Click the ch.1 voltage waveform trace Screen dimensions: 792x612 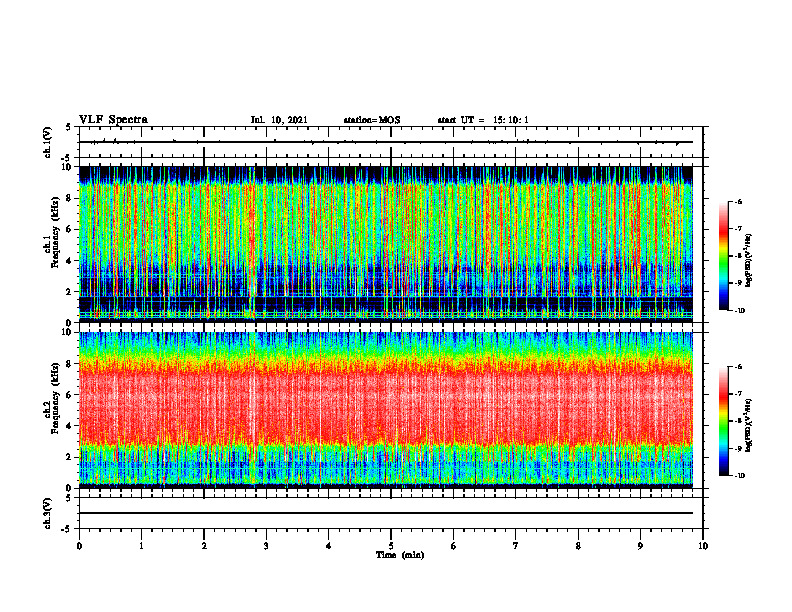[x=386, y=142]
